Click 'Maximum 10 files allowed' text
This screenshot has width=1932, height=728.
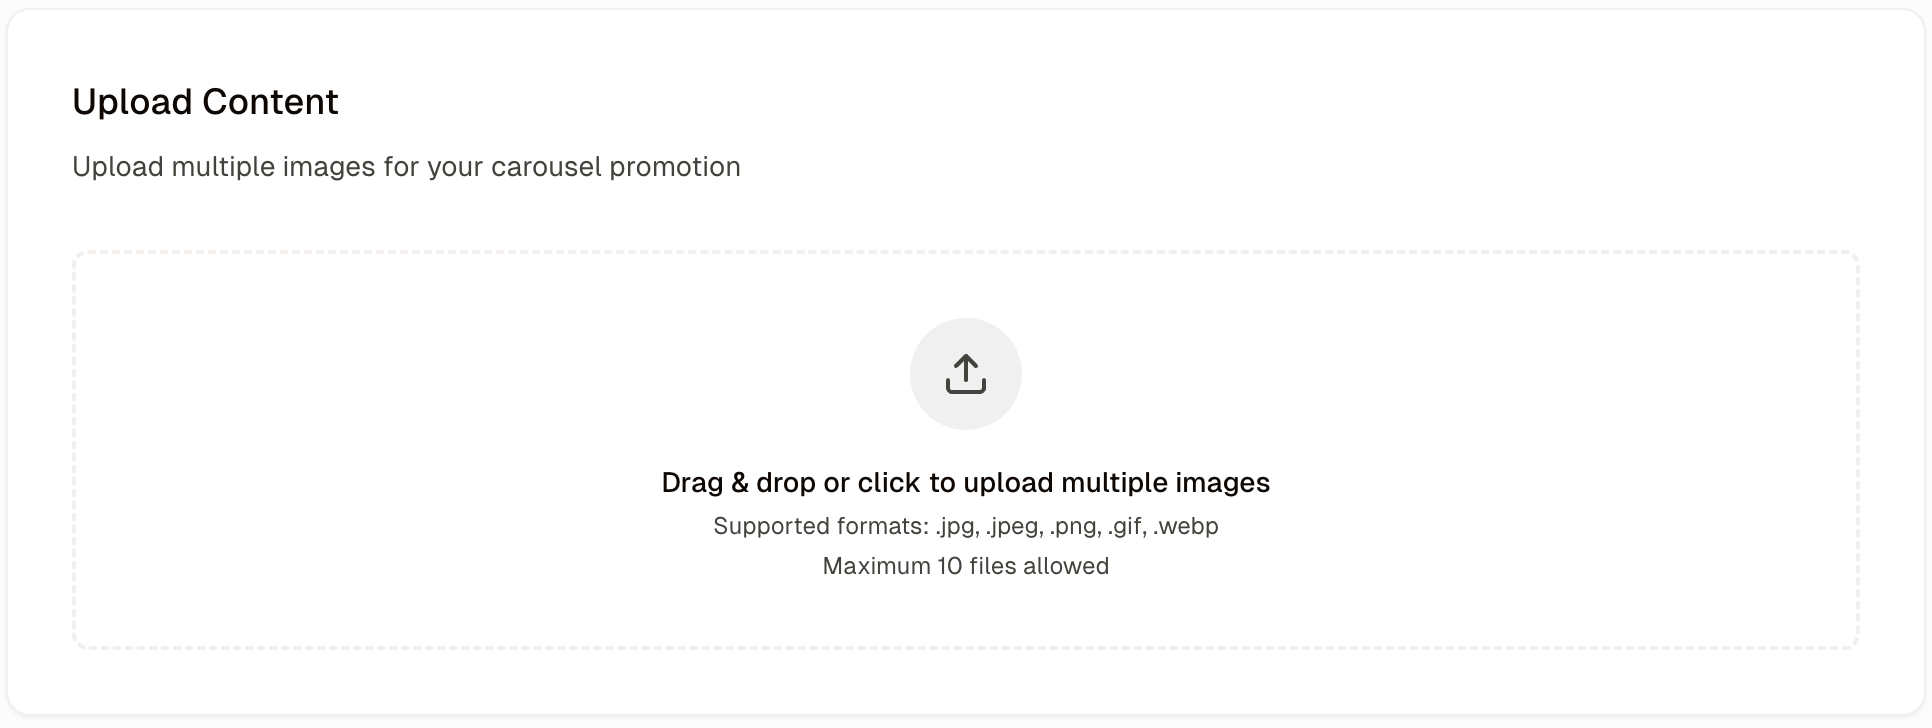pyautogui.click(x=966, y=566)
